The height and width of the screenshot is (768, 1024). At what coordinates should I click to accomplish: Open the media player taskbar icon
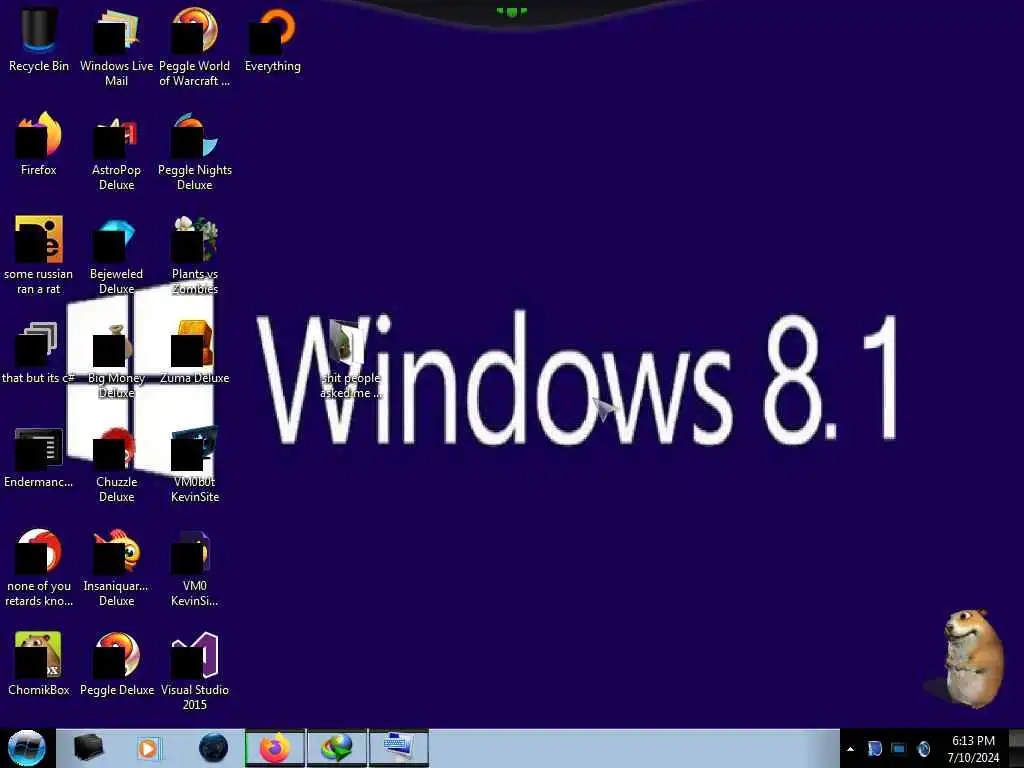[149, 748]
